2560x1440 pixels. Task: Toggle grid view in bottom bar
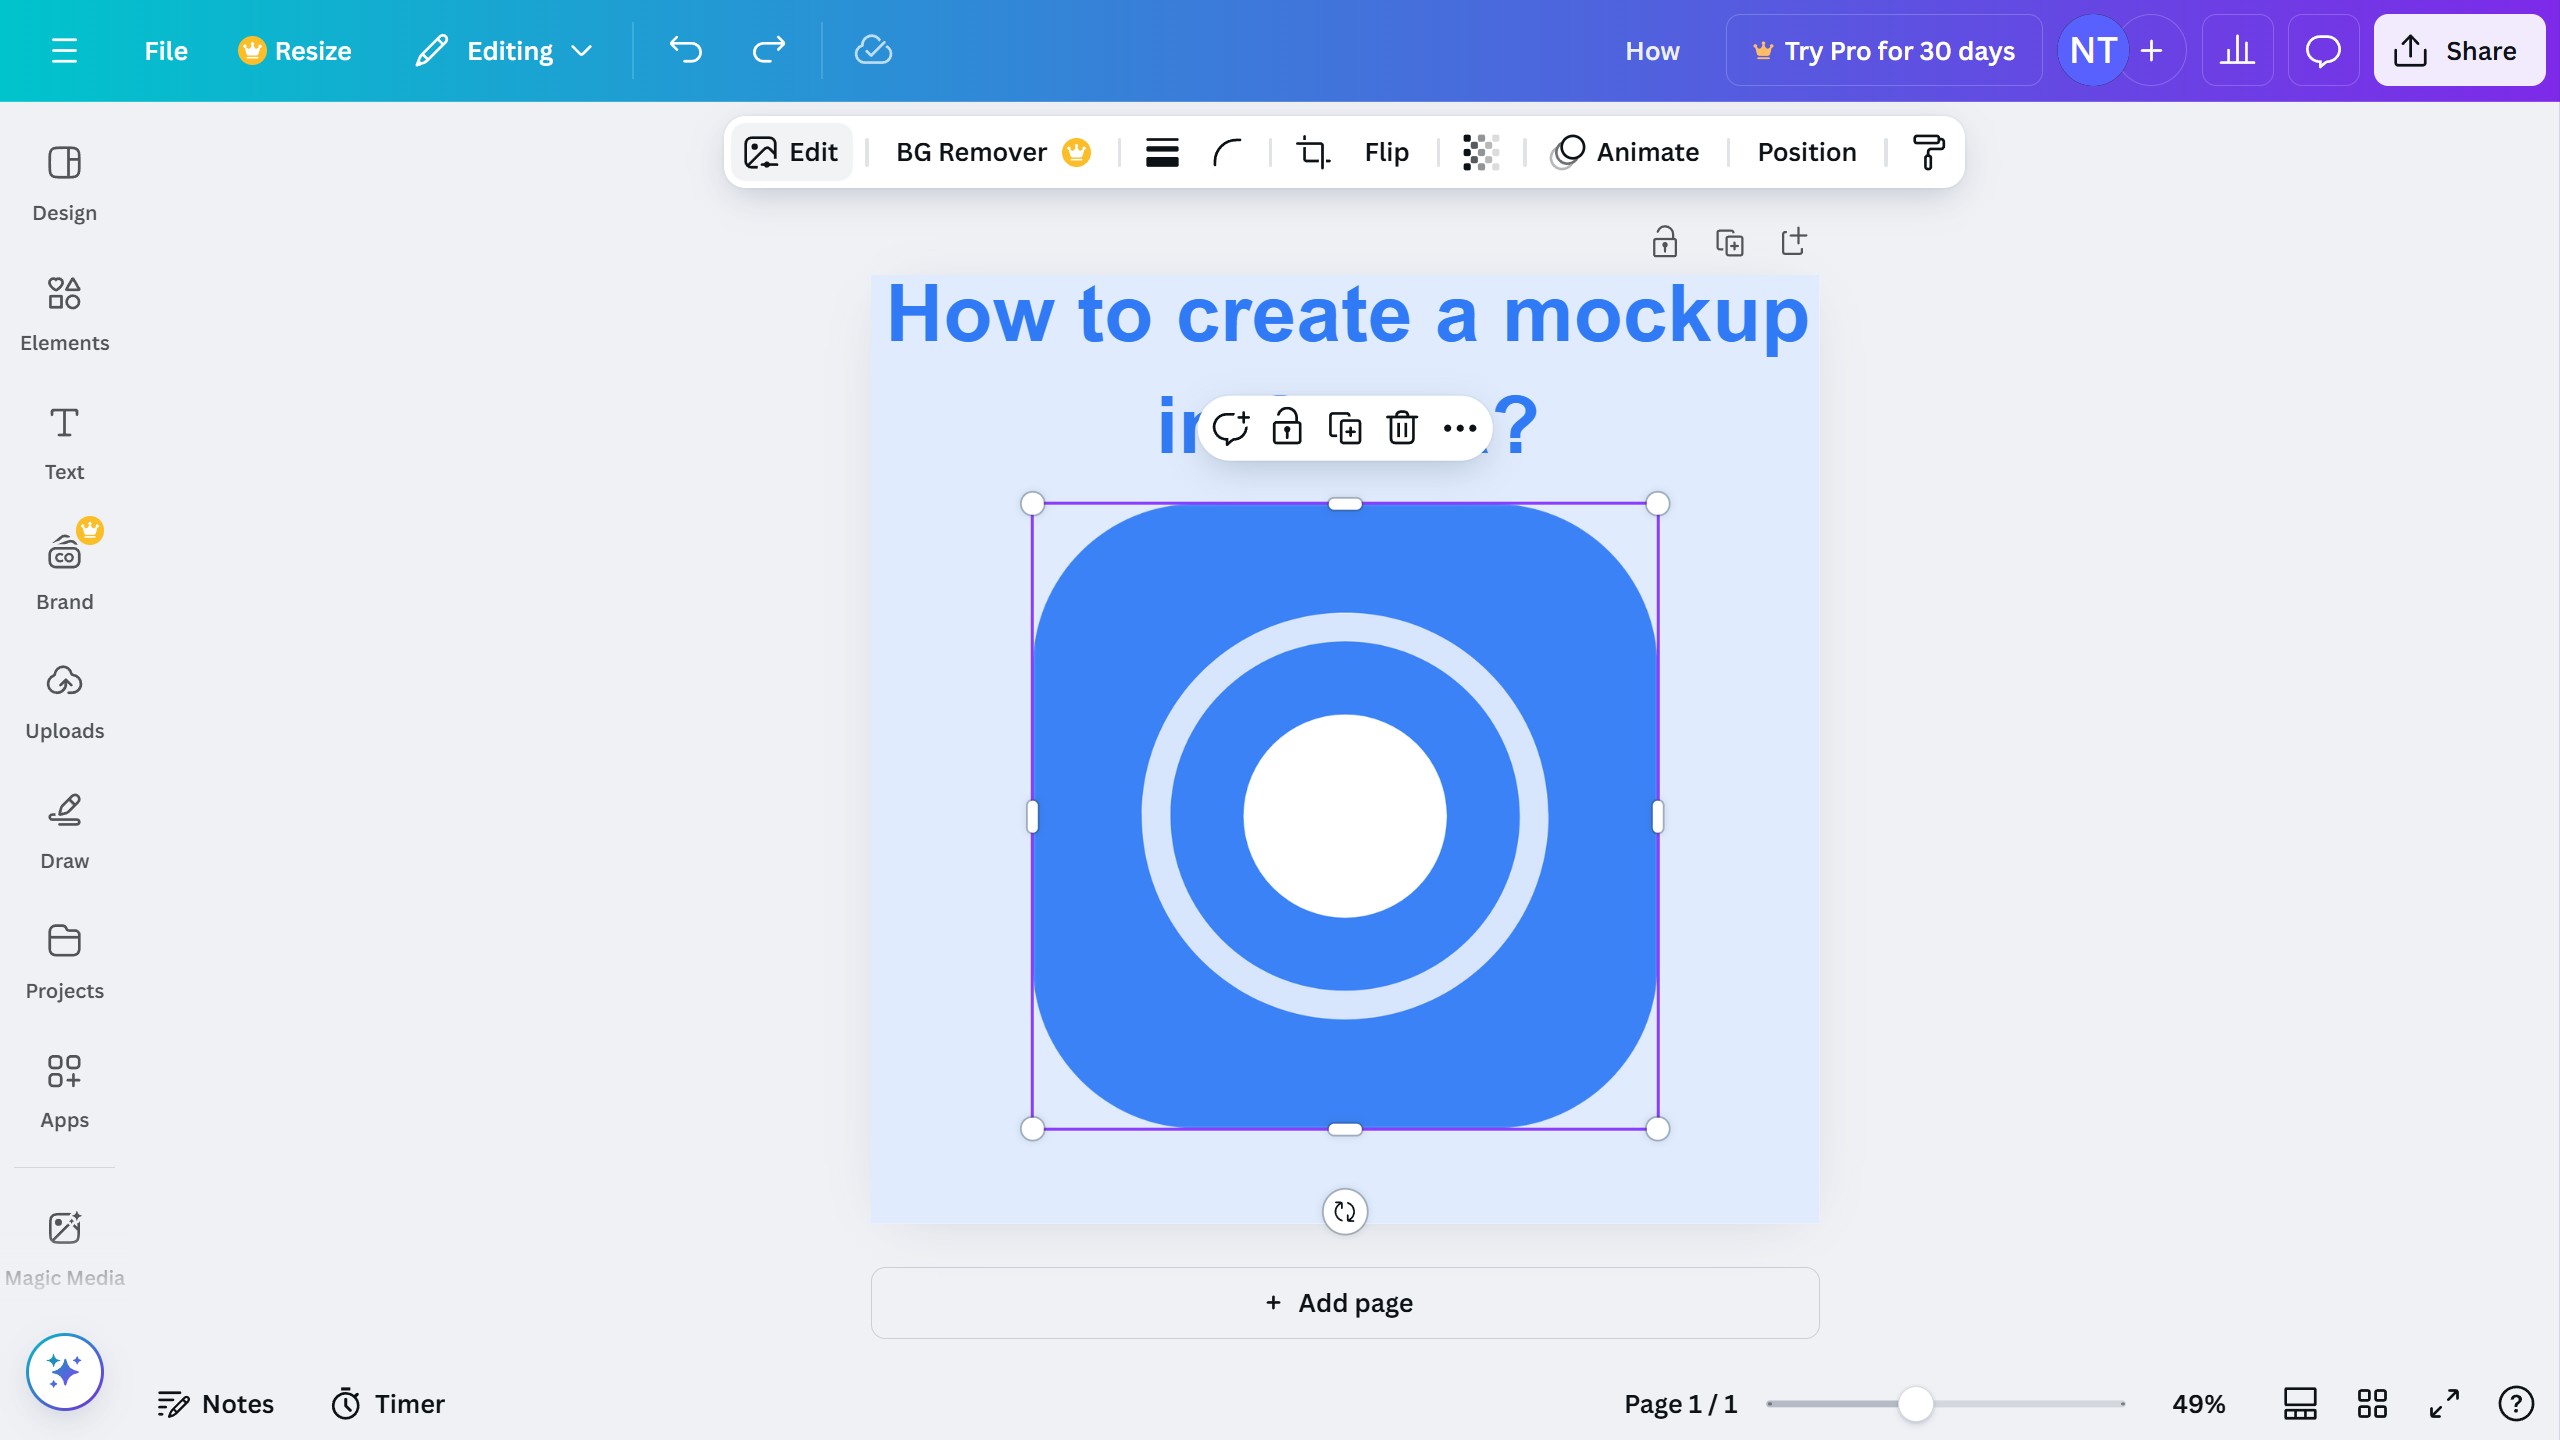tap(2372, 1404)
